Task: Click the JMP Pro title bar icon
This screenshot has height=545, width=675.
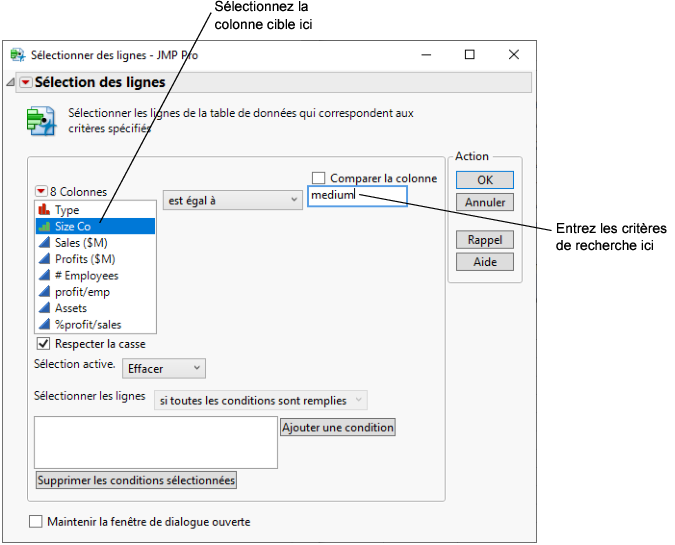Action: point(18,55)
